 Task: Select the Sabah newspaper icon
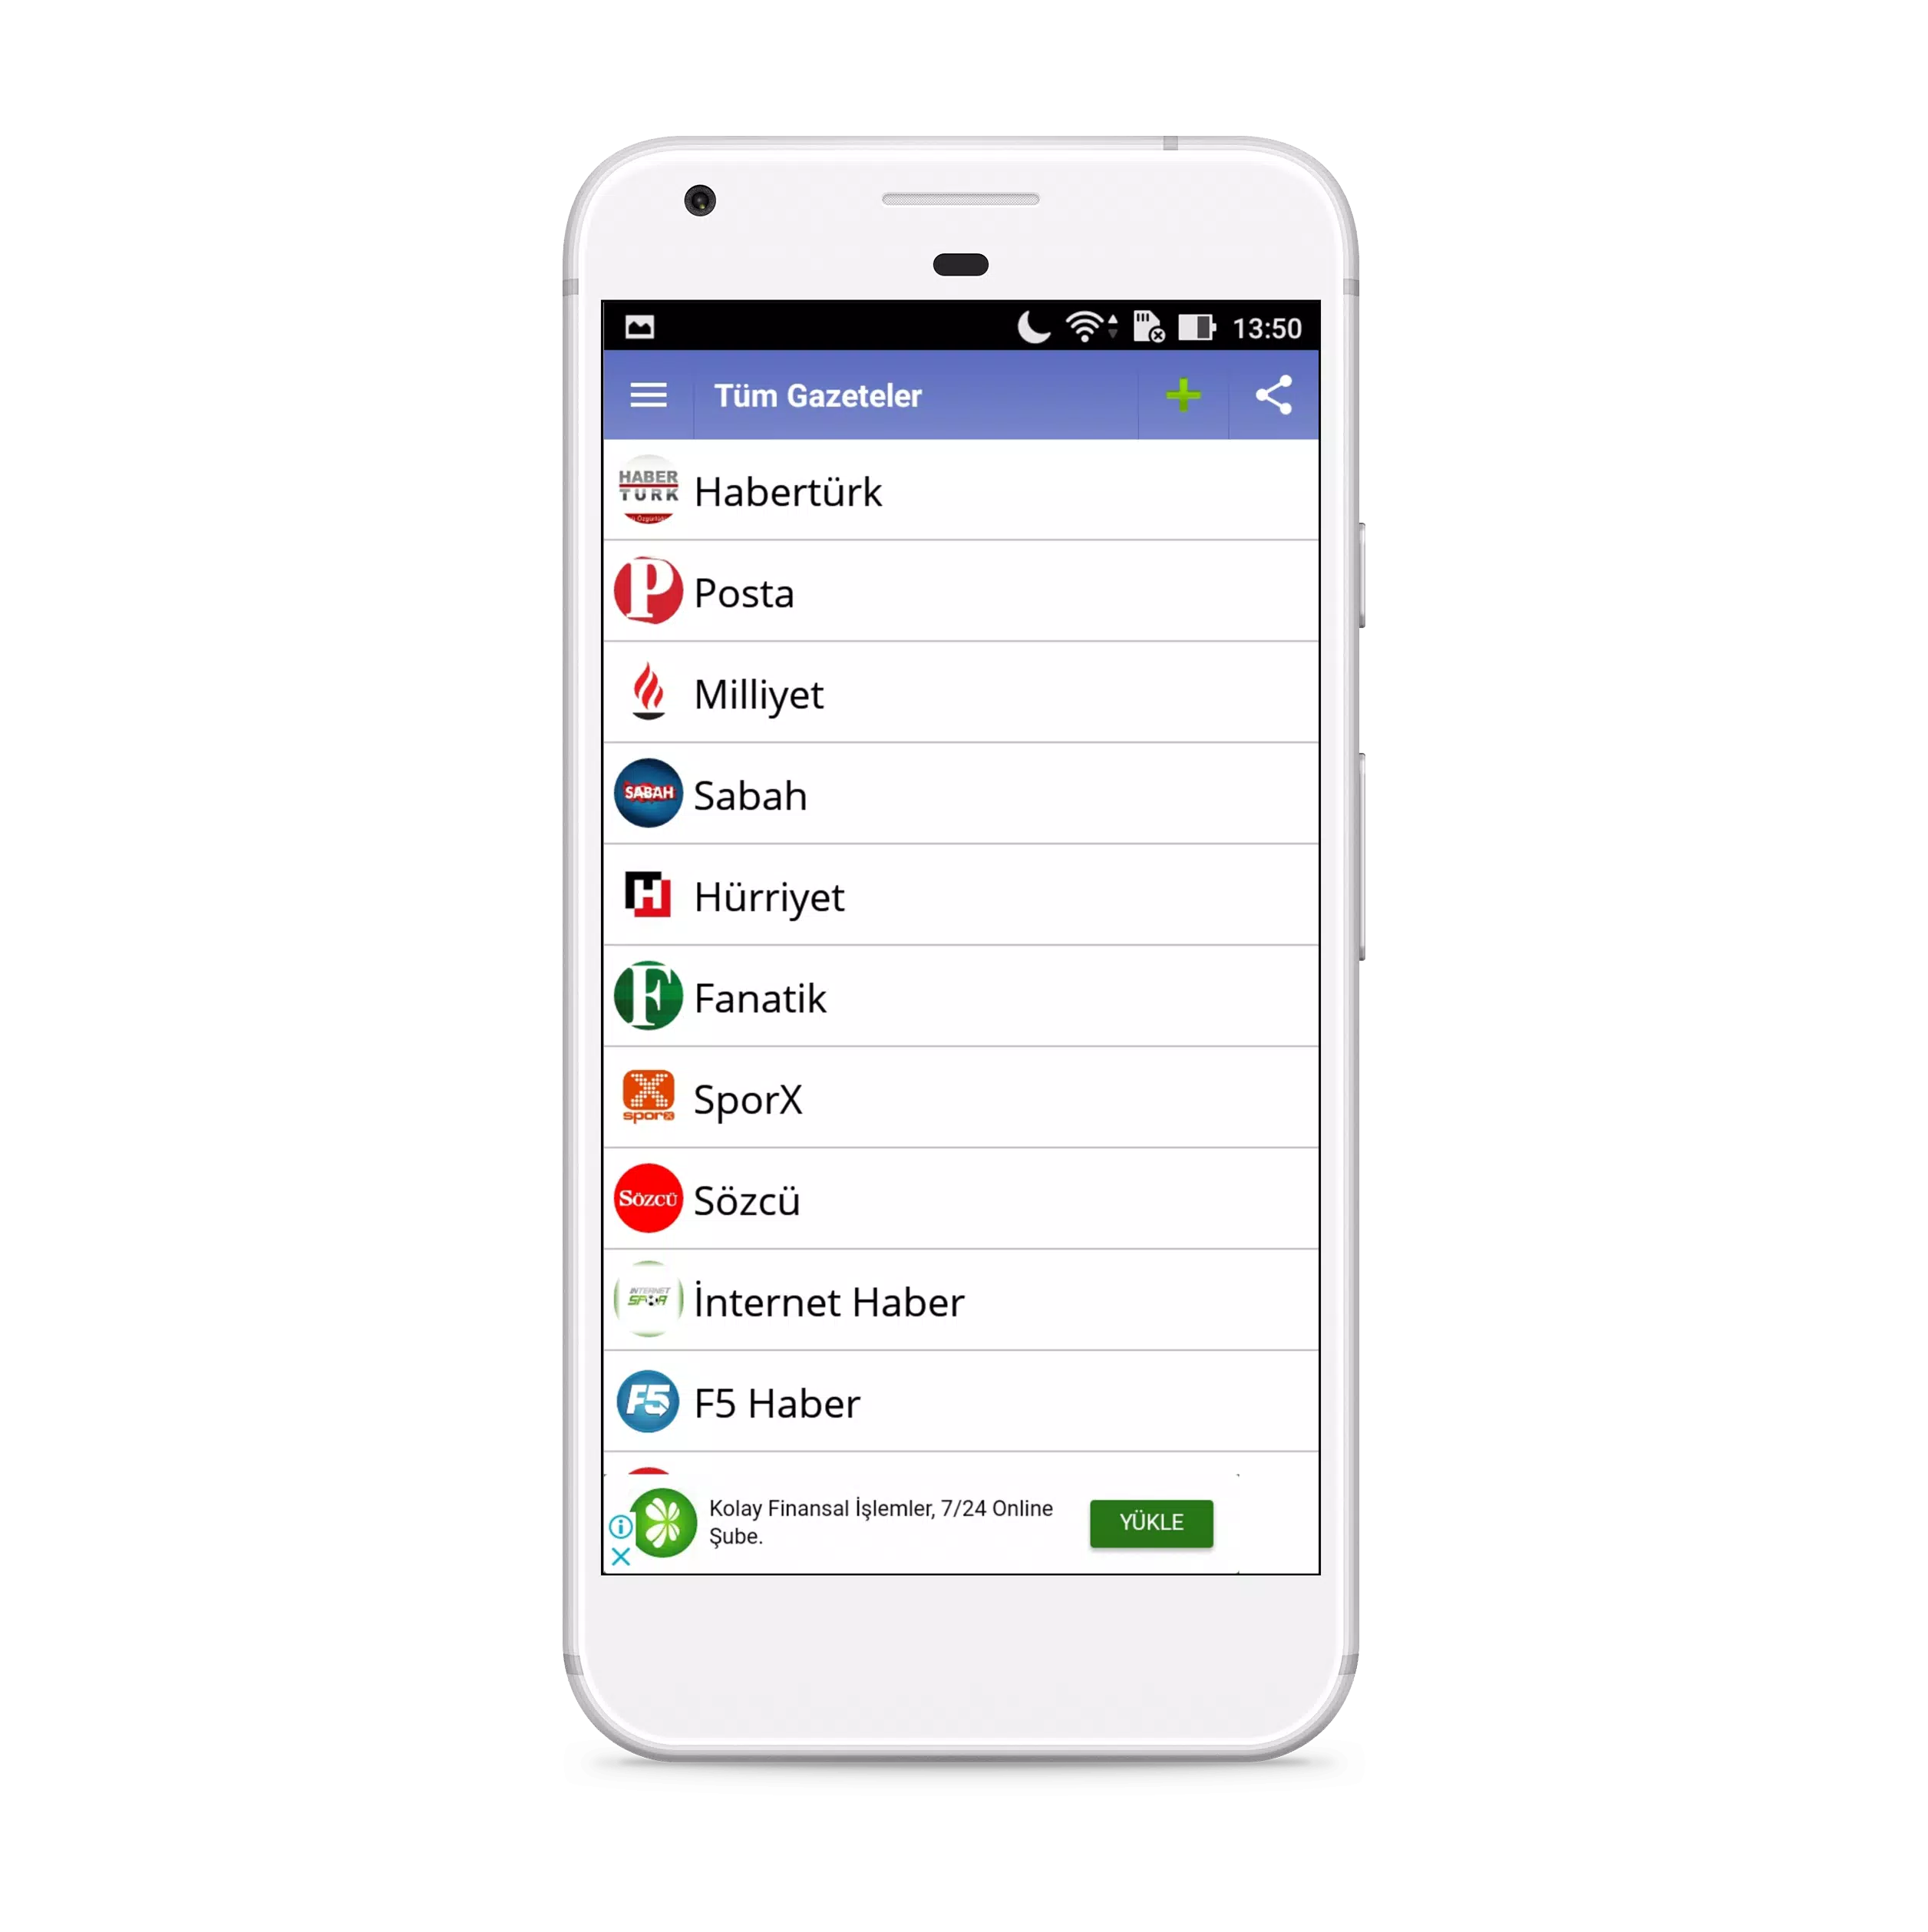click(646, 793)
